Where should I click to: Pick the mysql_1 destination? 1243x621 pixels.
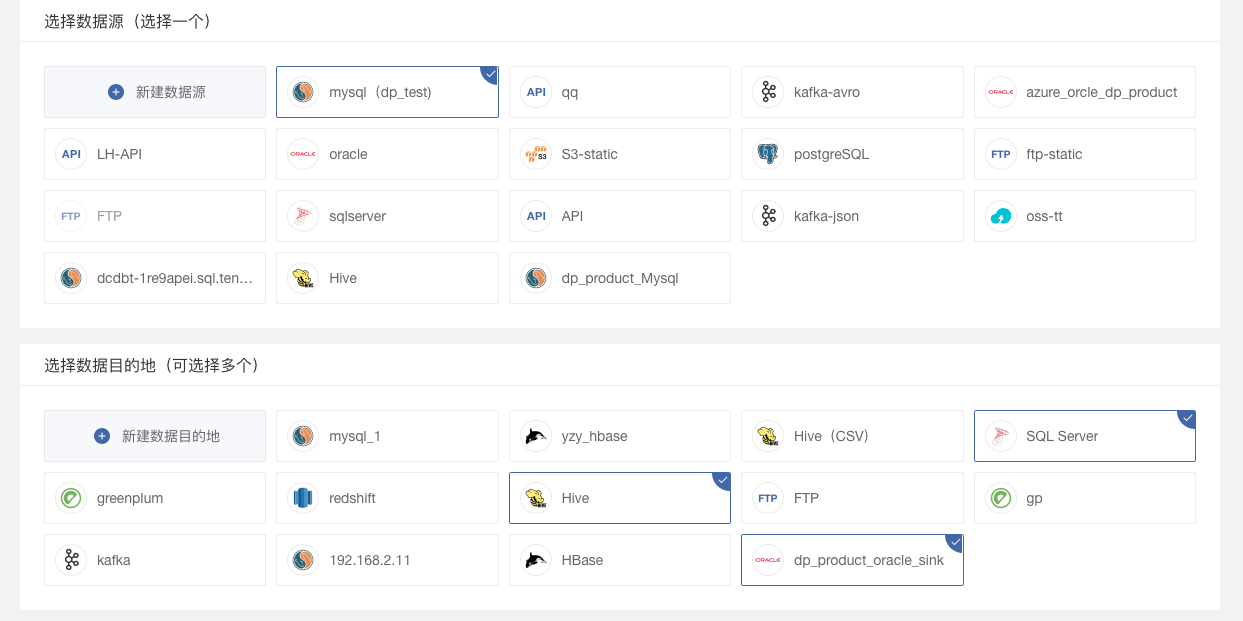click(x=387, y=436)
